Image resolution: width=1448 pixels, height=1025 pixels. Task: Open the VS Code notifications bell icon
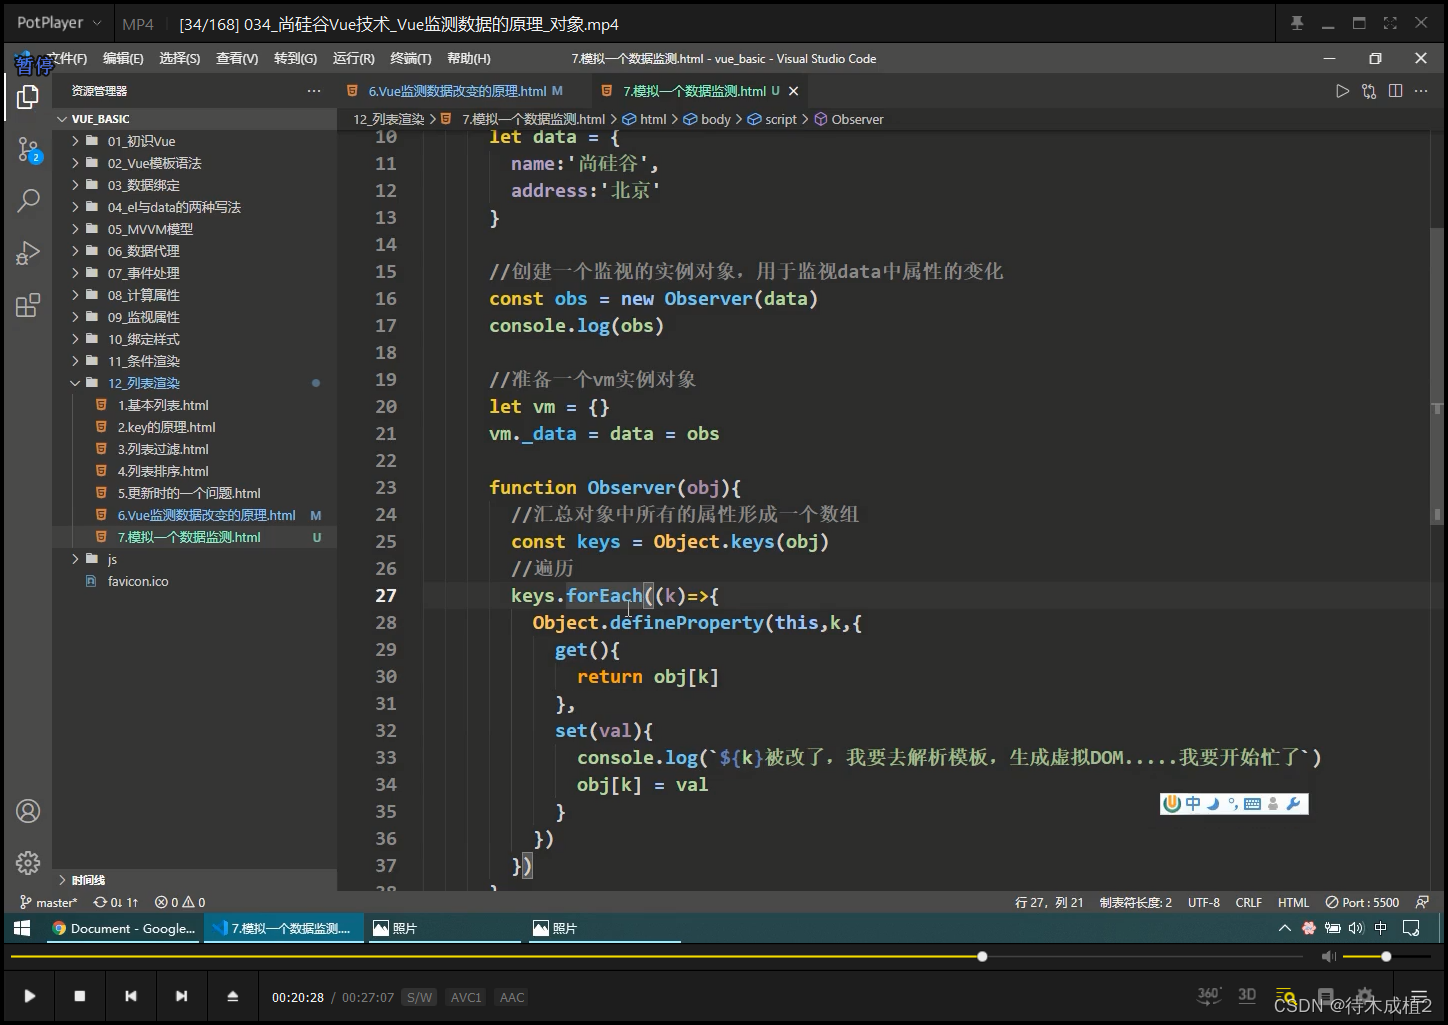point(1422,902)
